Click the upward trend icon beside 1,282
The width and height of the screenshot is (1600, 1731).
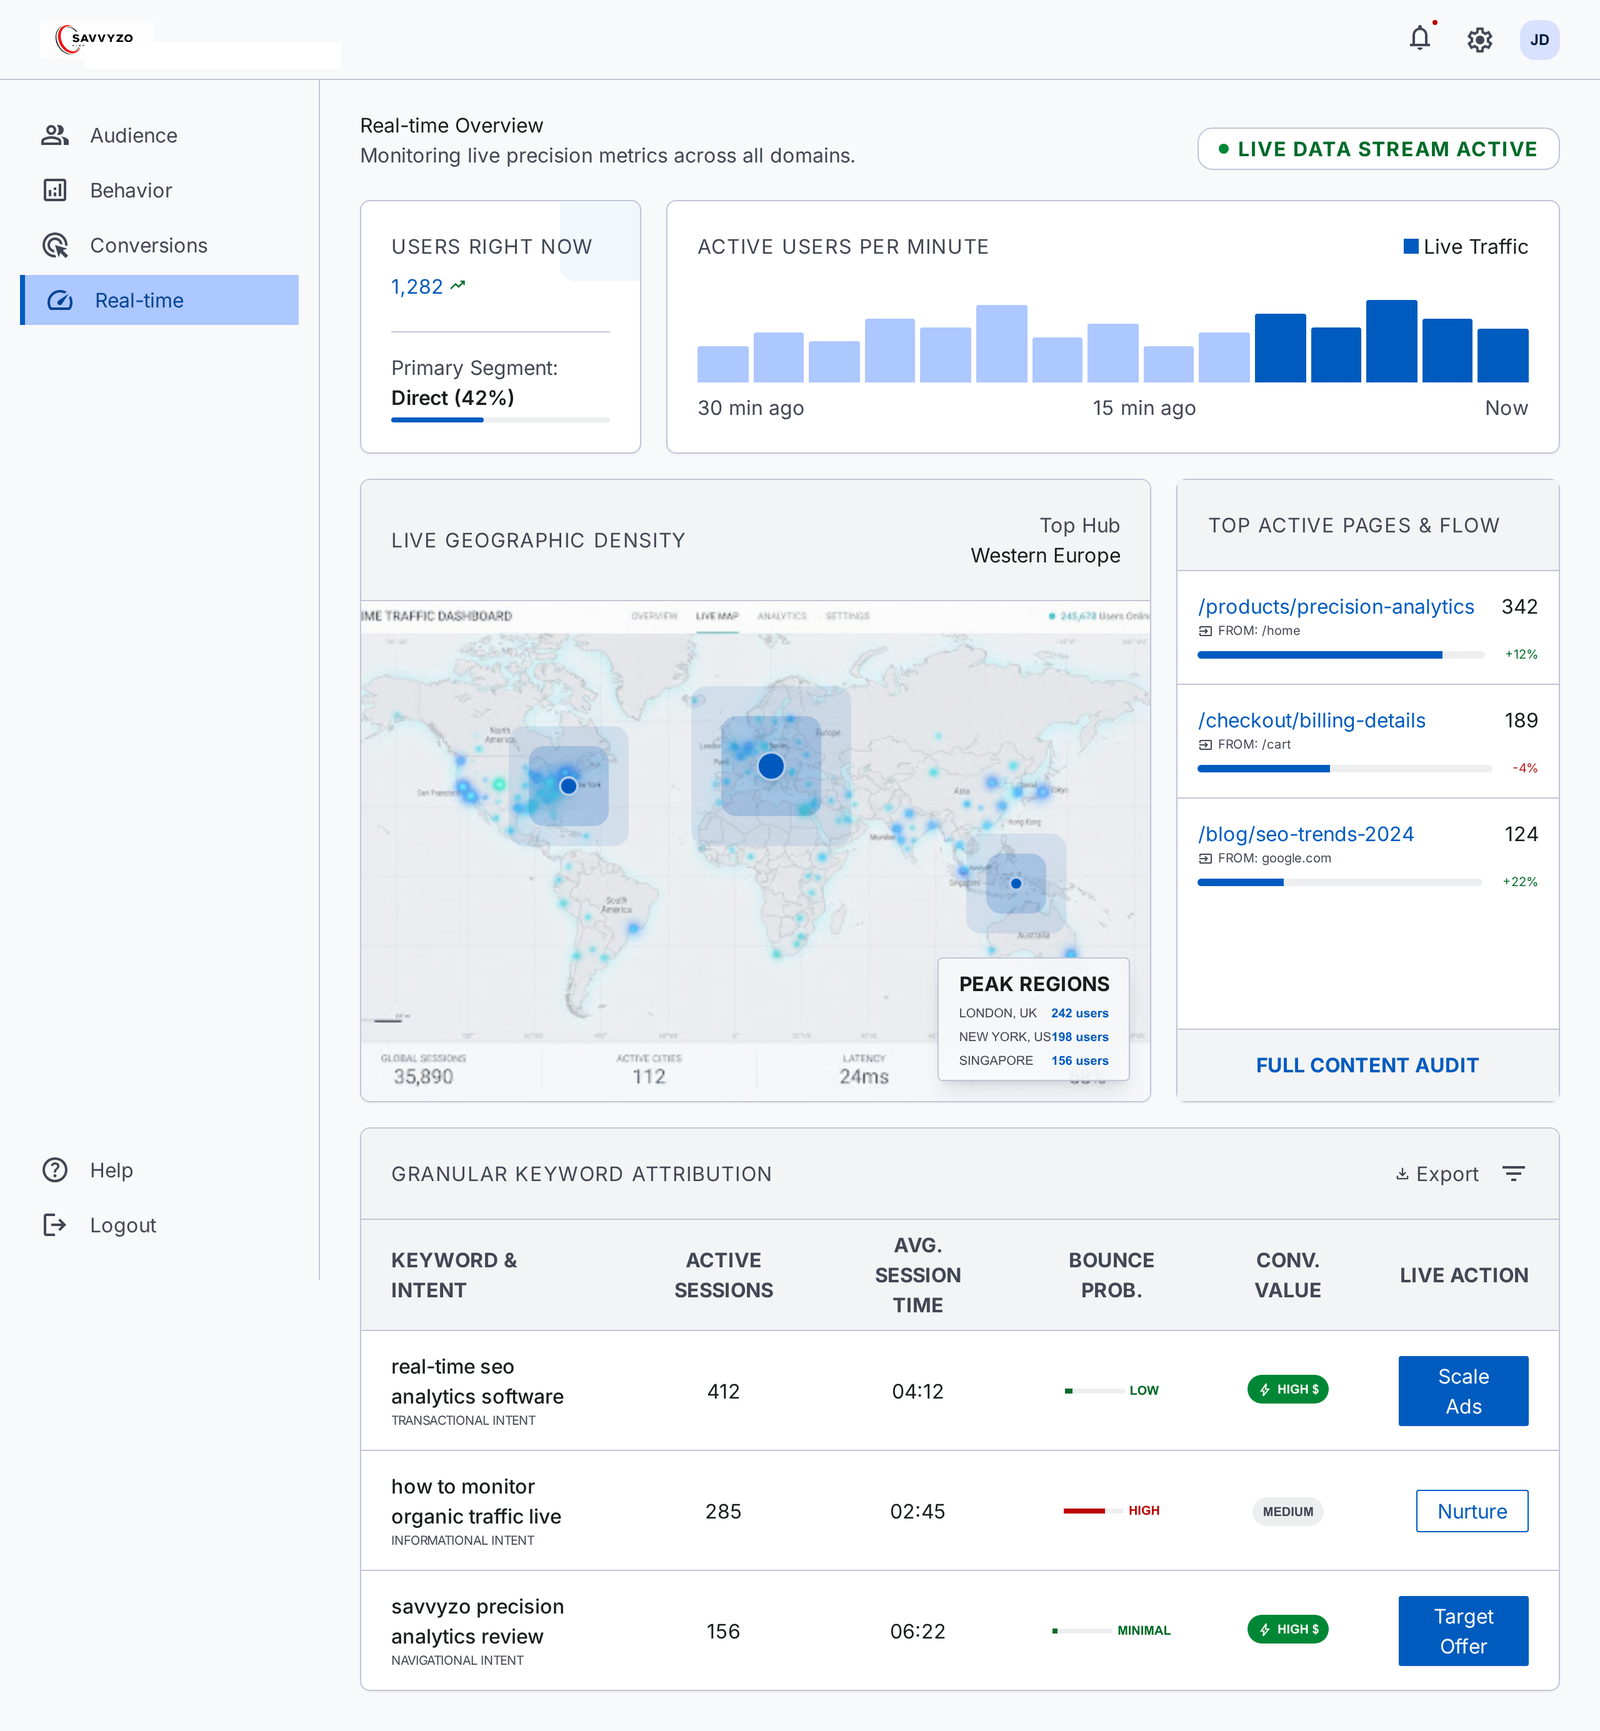[458, 286]
